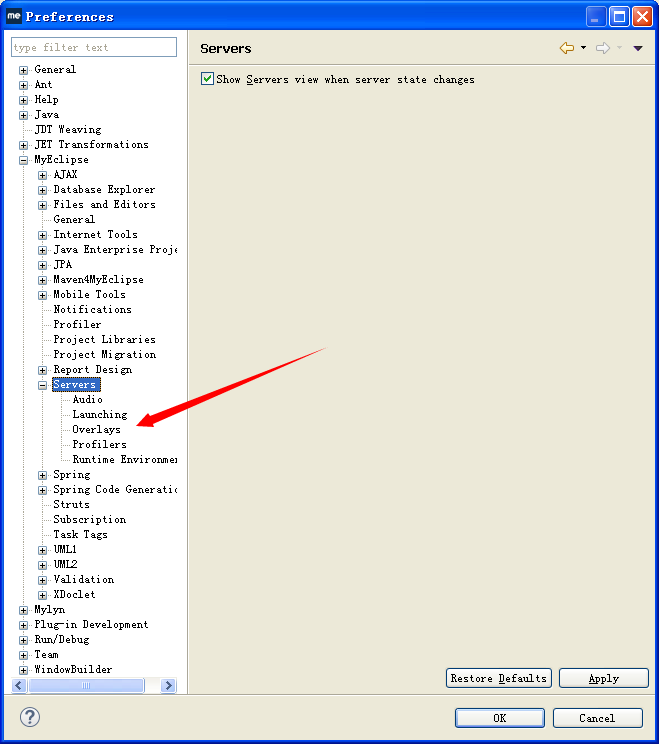Screen dimensions: 659x744
Task: Click the Restore Defaults button
Action: (x=499, y=678)
